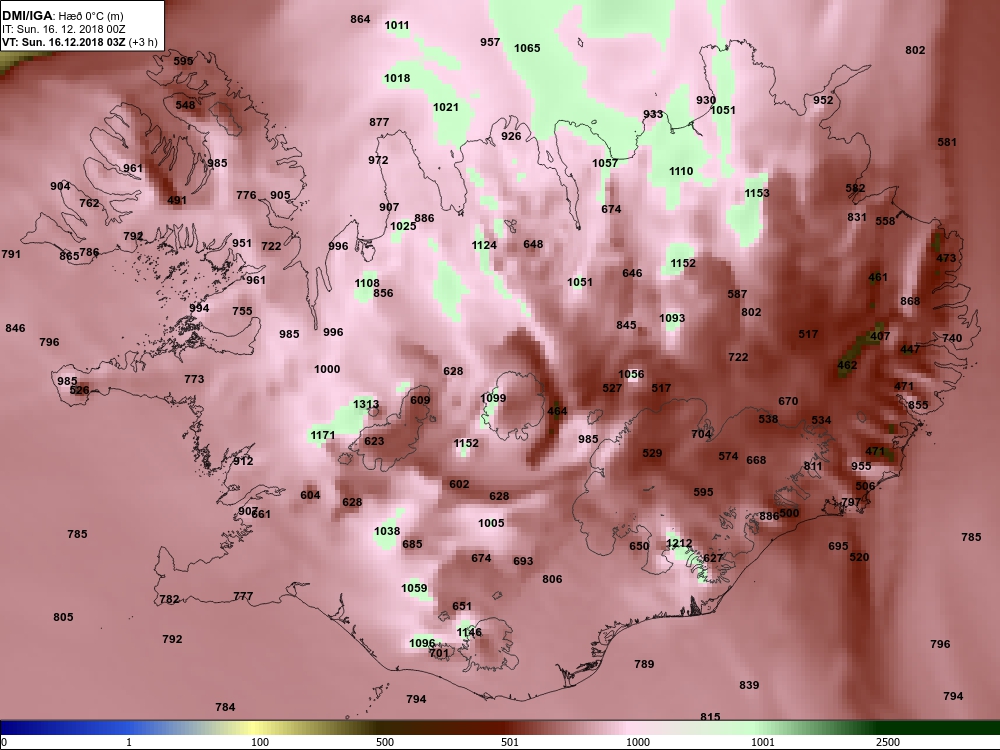Select the 1018 height label
The image size is (1000, 750).
point(397,78)
